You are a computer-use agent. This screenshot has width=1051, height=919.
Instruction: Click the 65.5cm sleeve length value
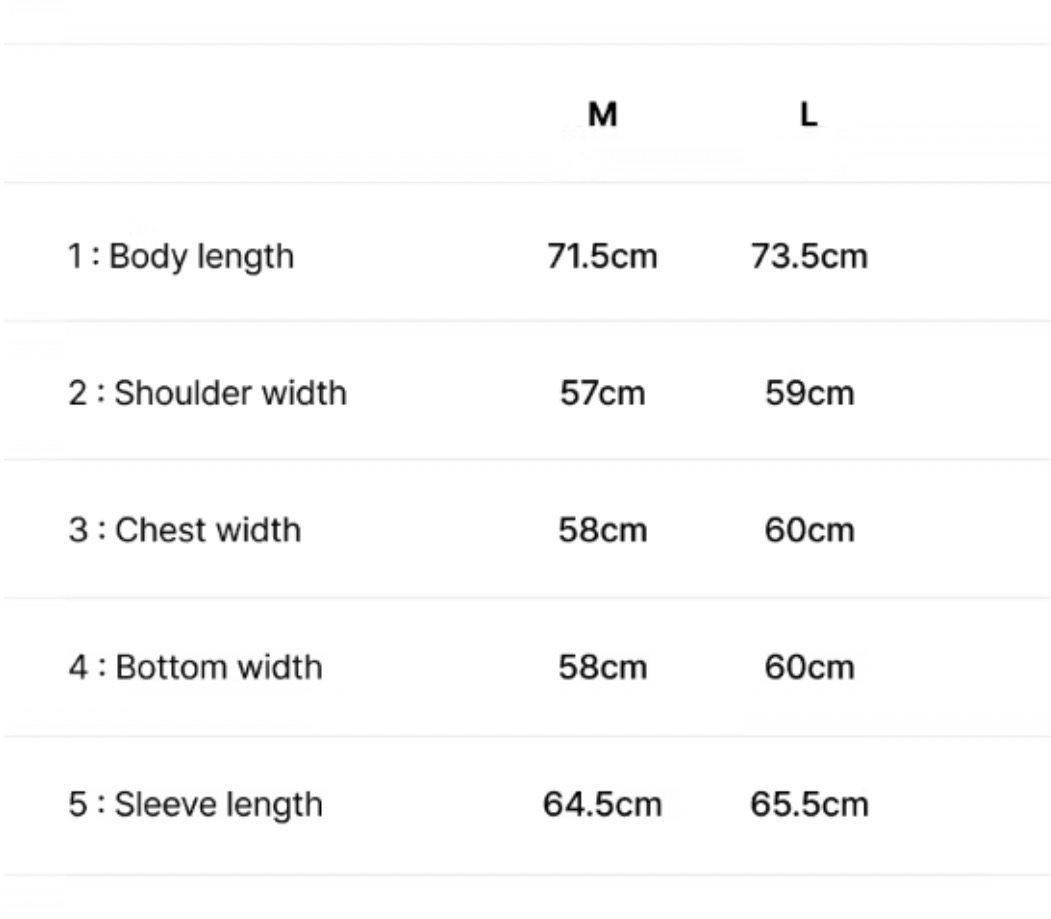[809, 804]
